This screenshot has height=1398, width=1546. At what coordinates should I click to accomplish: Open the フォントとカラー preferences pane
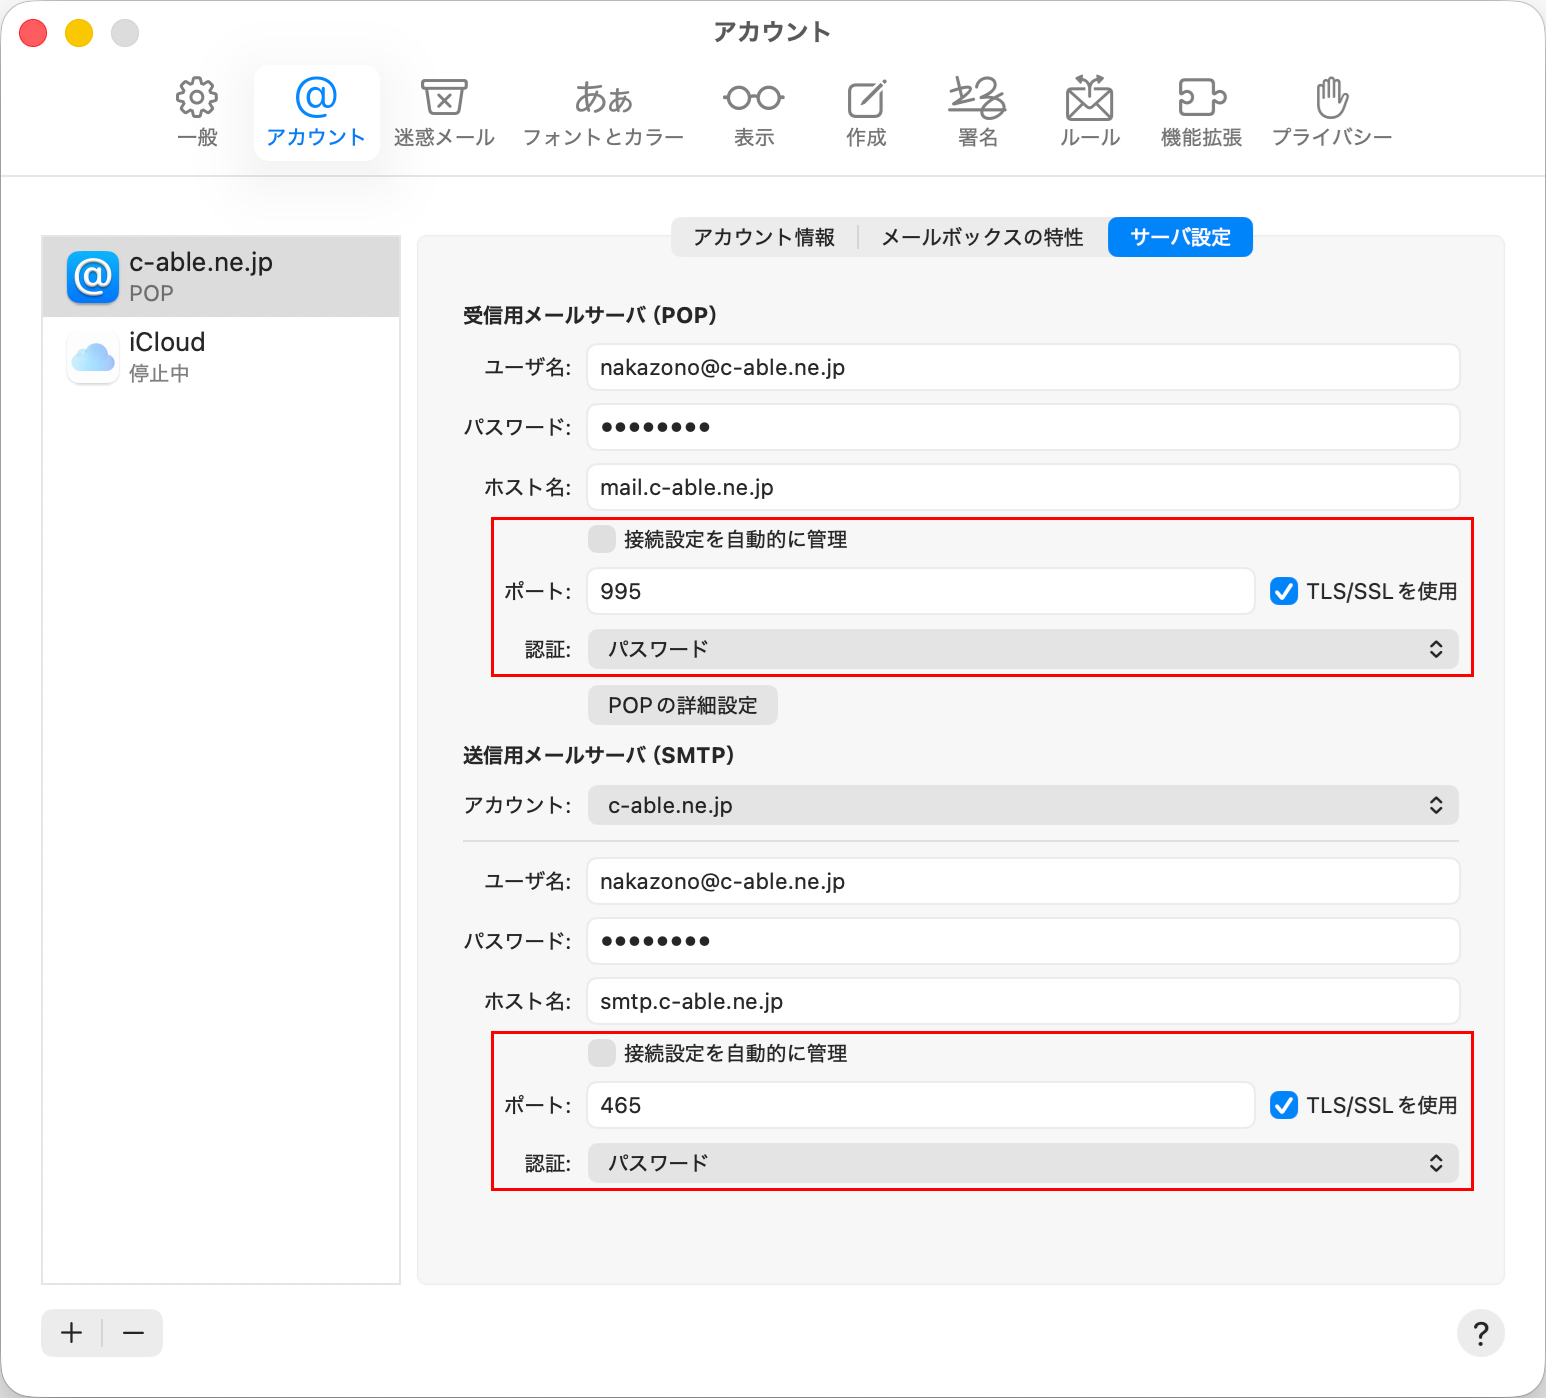click(603, 112)
